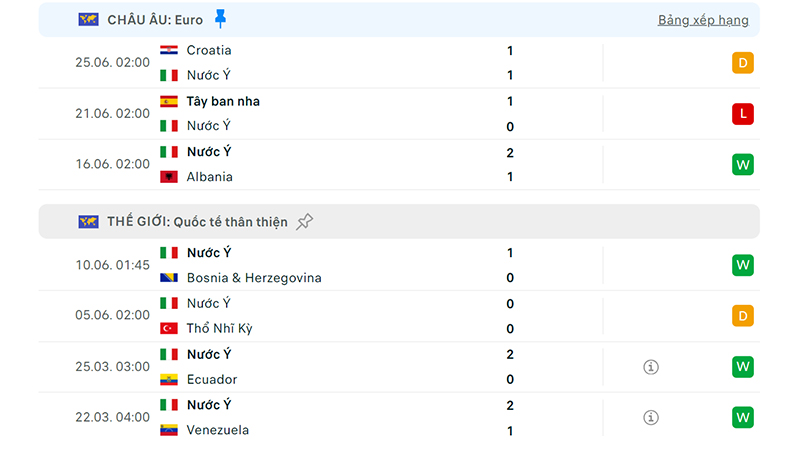Click the info icon for Venezuela match
Screen dimensions: 800x450
pos(651,417)
